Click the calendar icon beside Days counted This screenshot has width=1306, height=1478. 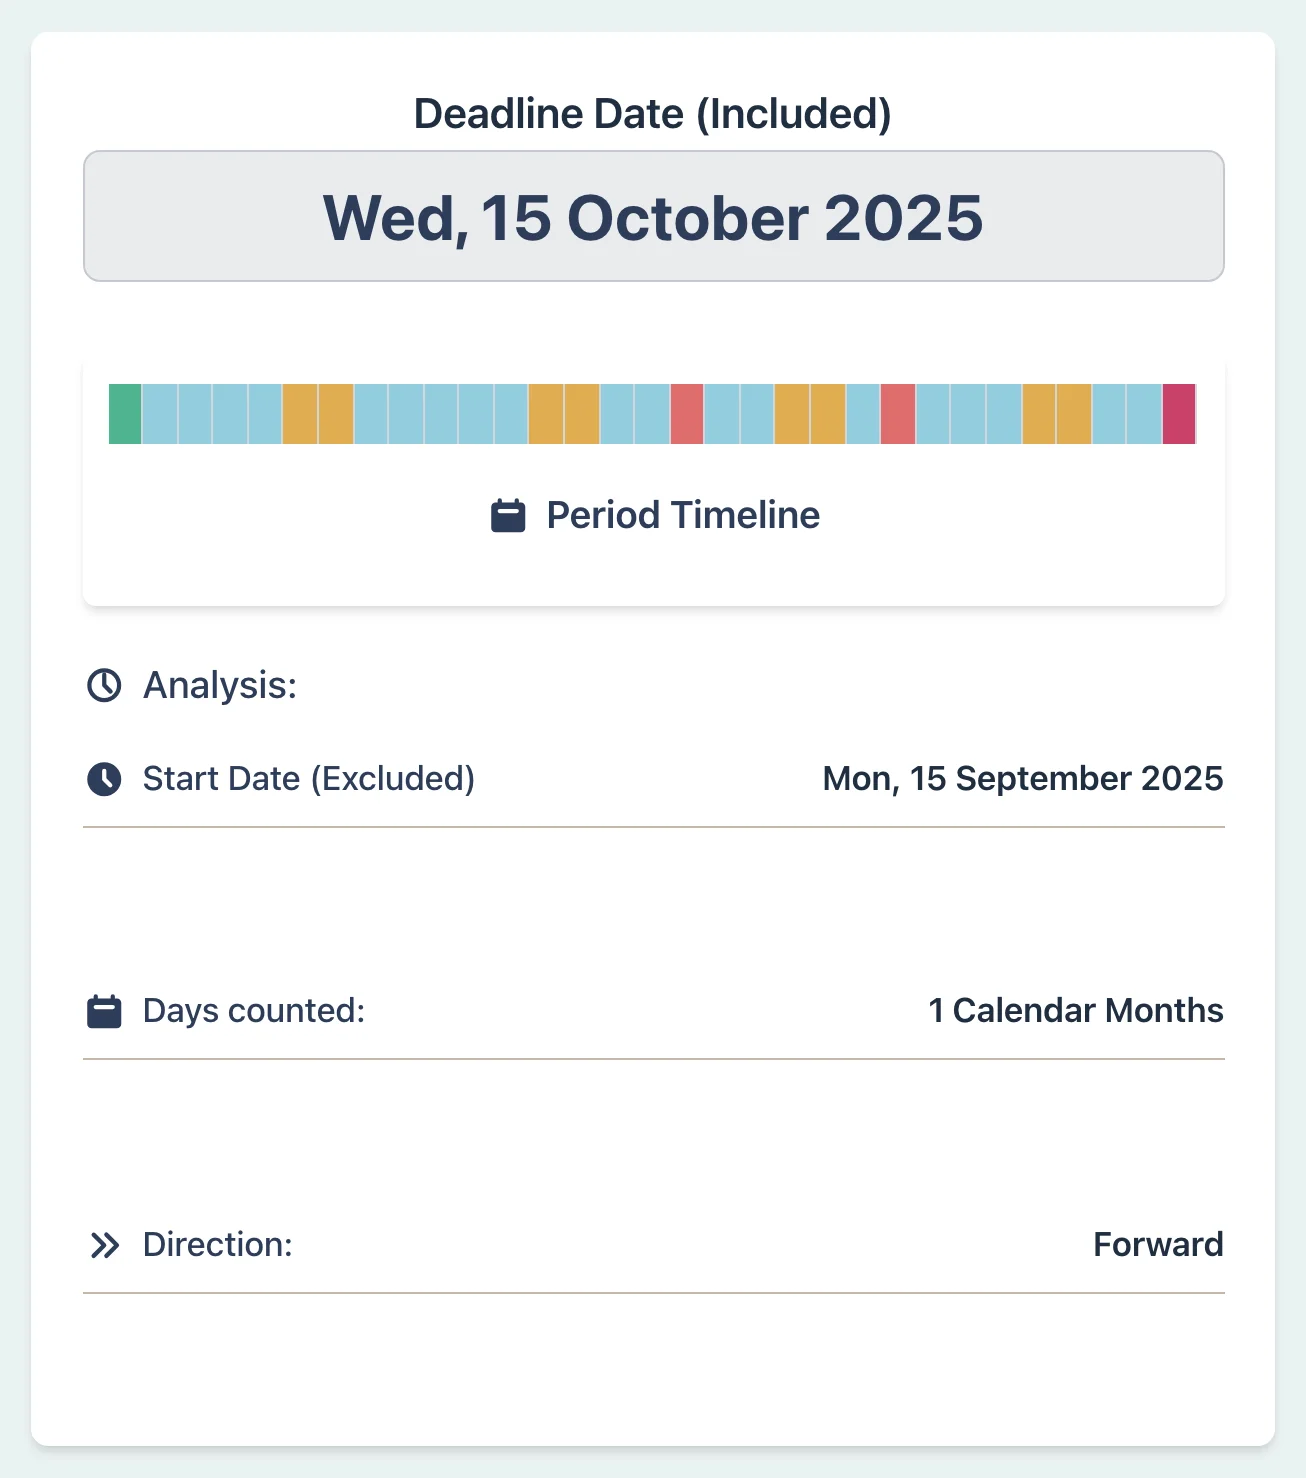[103, 1010]
